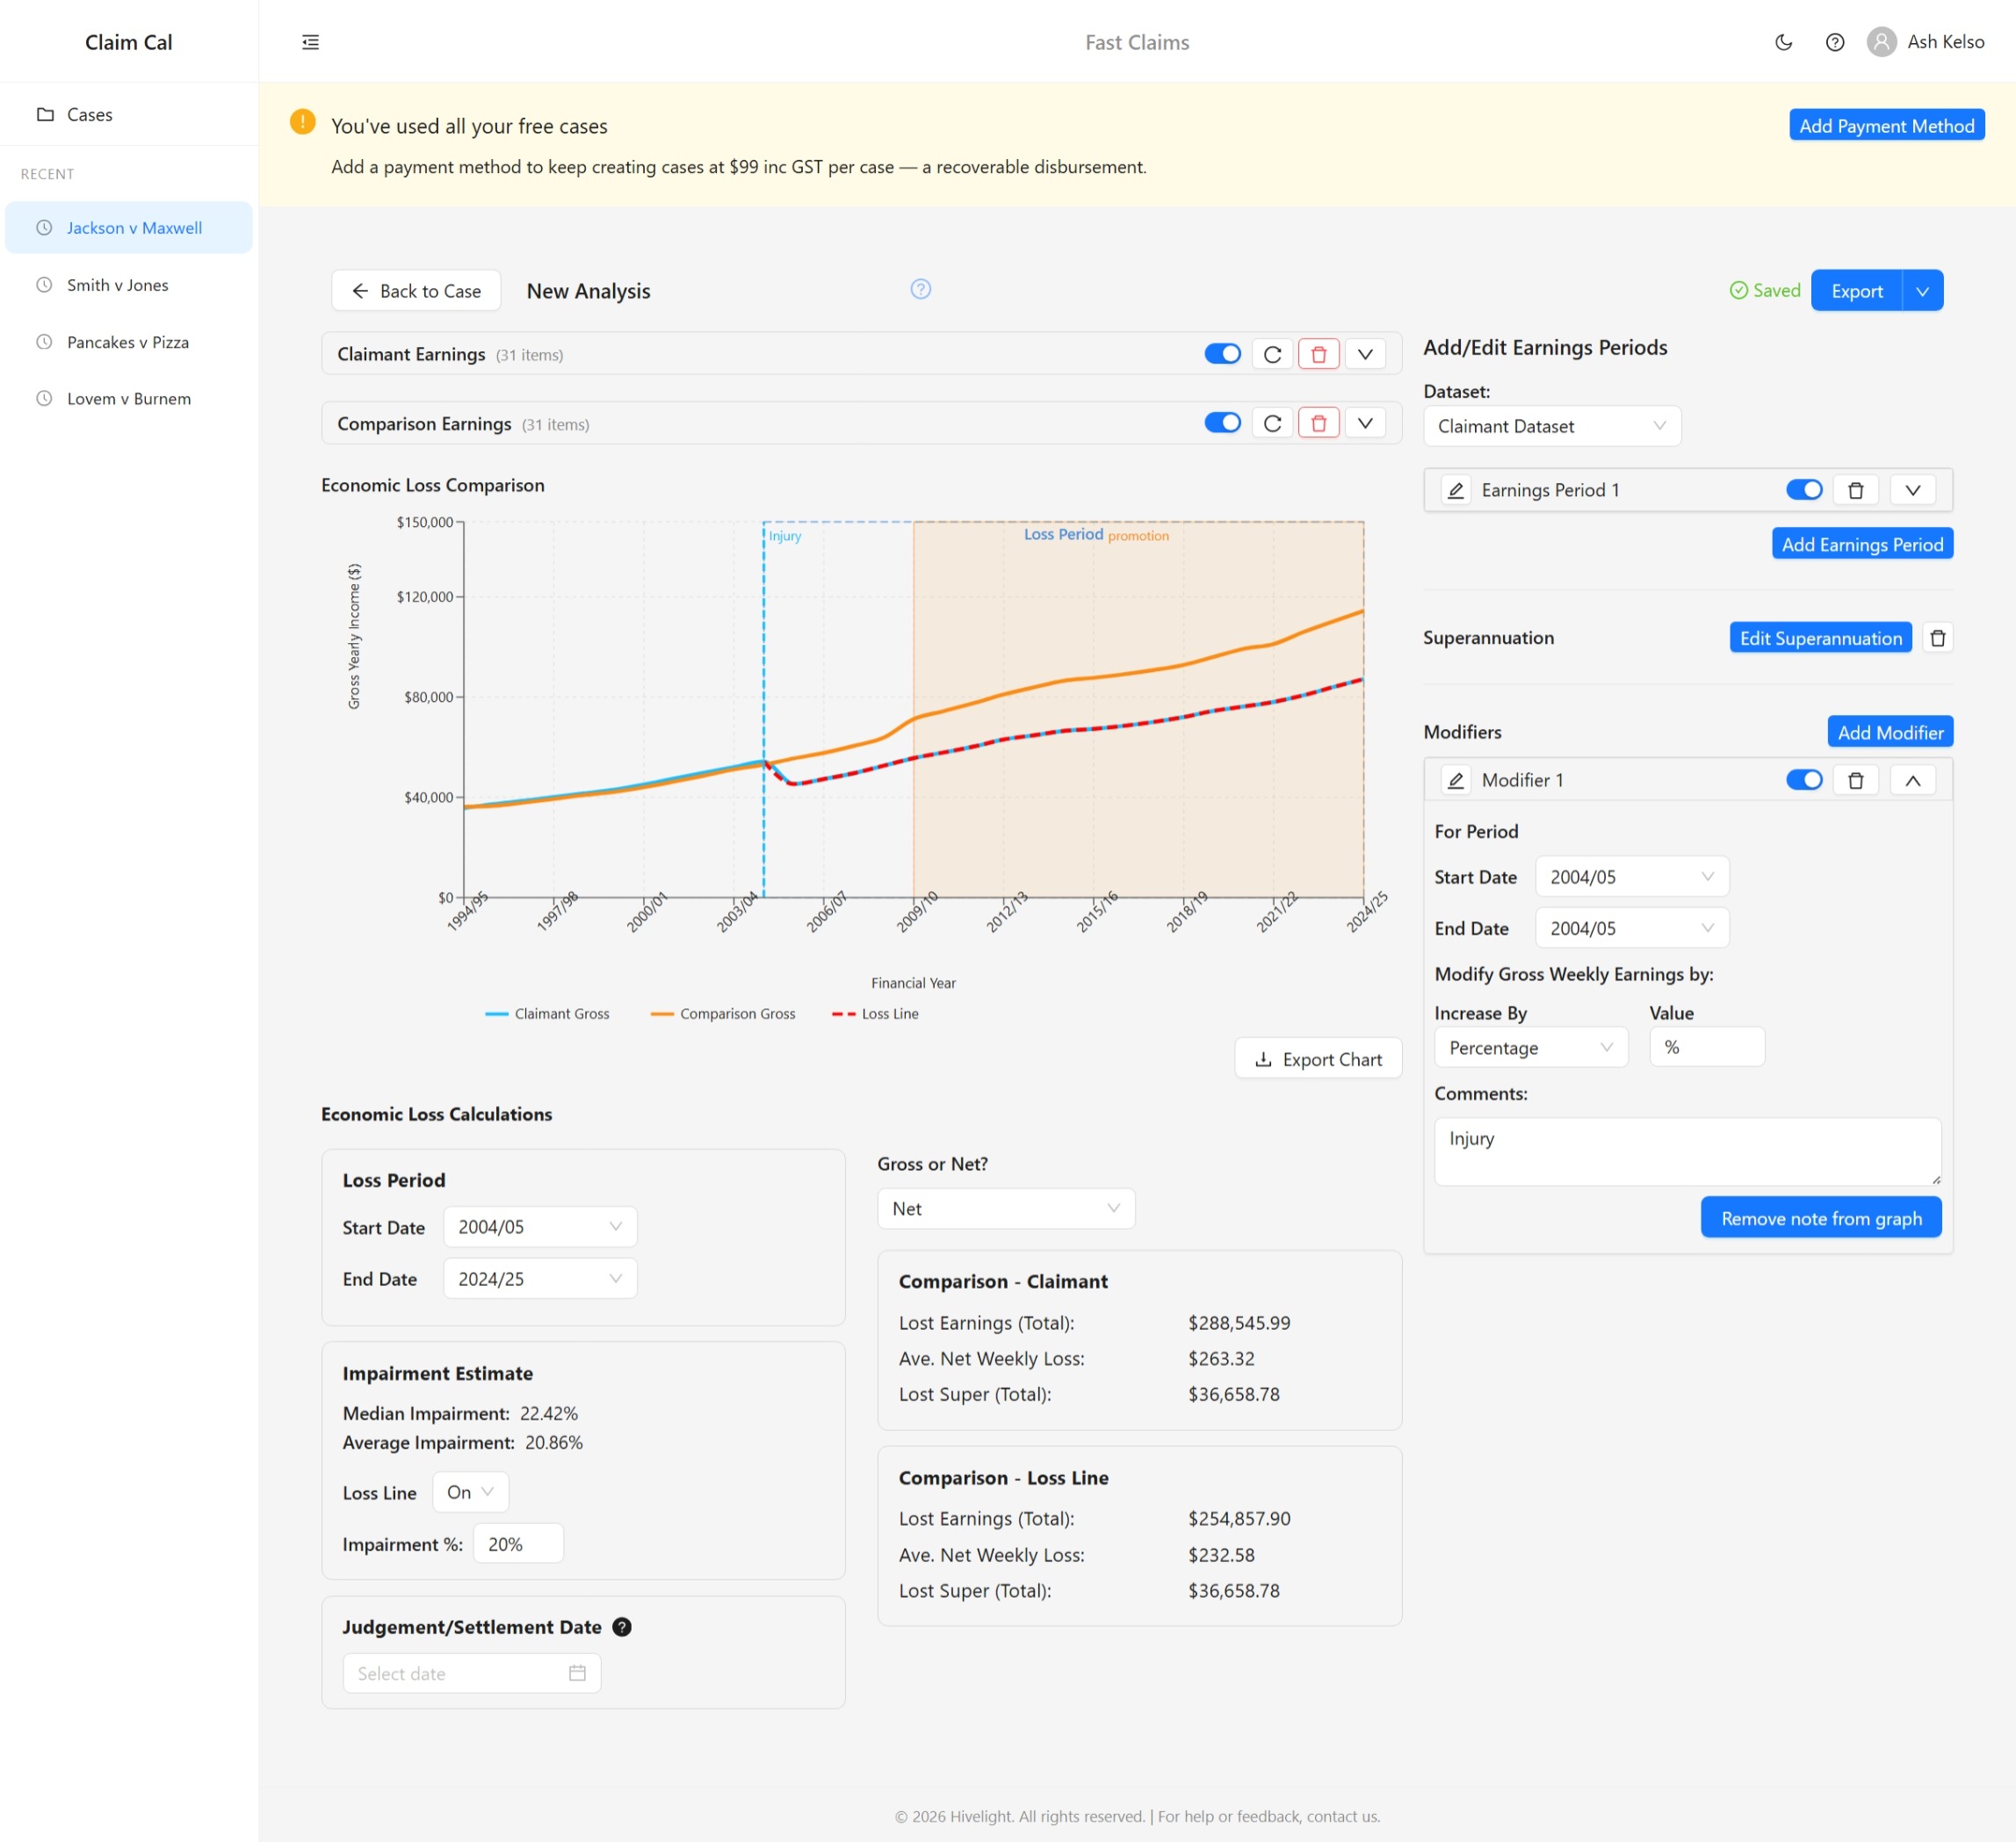Change the Loss Period start date
This screenshot has height=1842, width=2016.
tap(539, 1226)
